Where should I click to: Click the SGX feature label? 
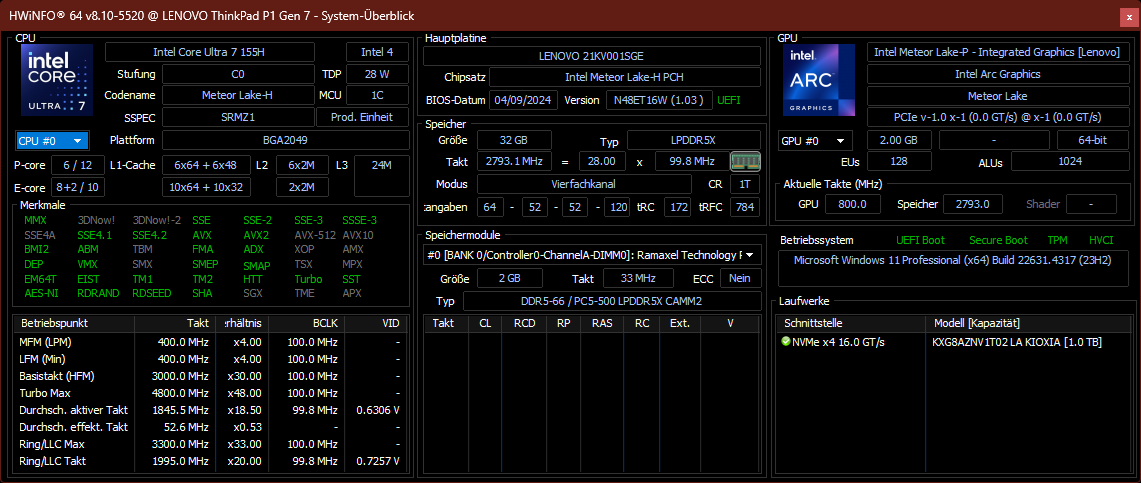(x=254, y=293)
